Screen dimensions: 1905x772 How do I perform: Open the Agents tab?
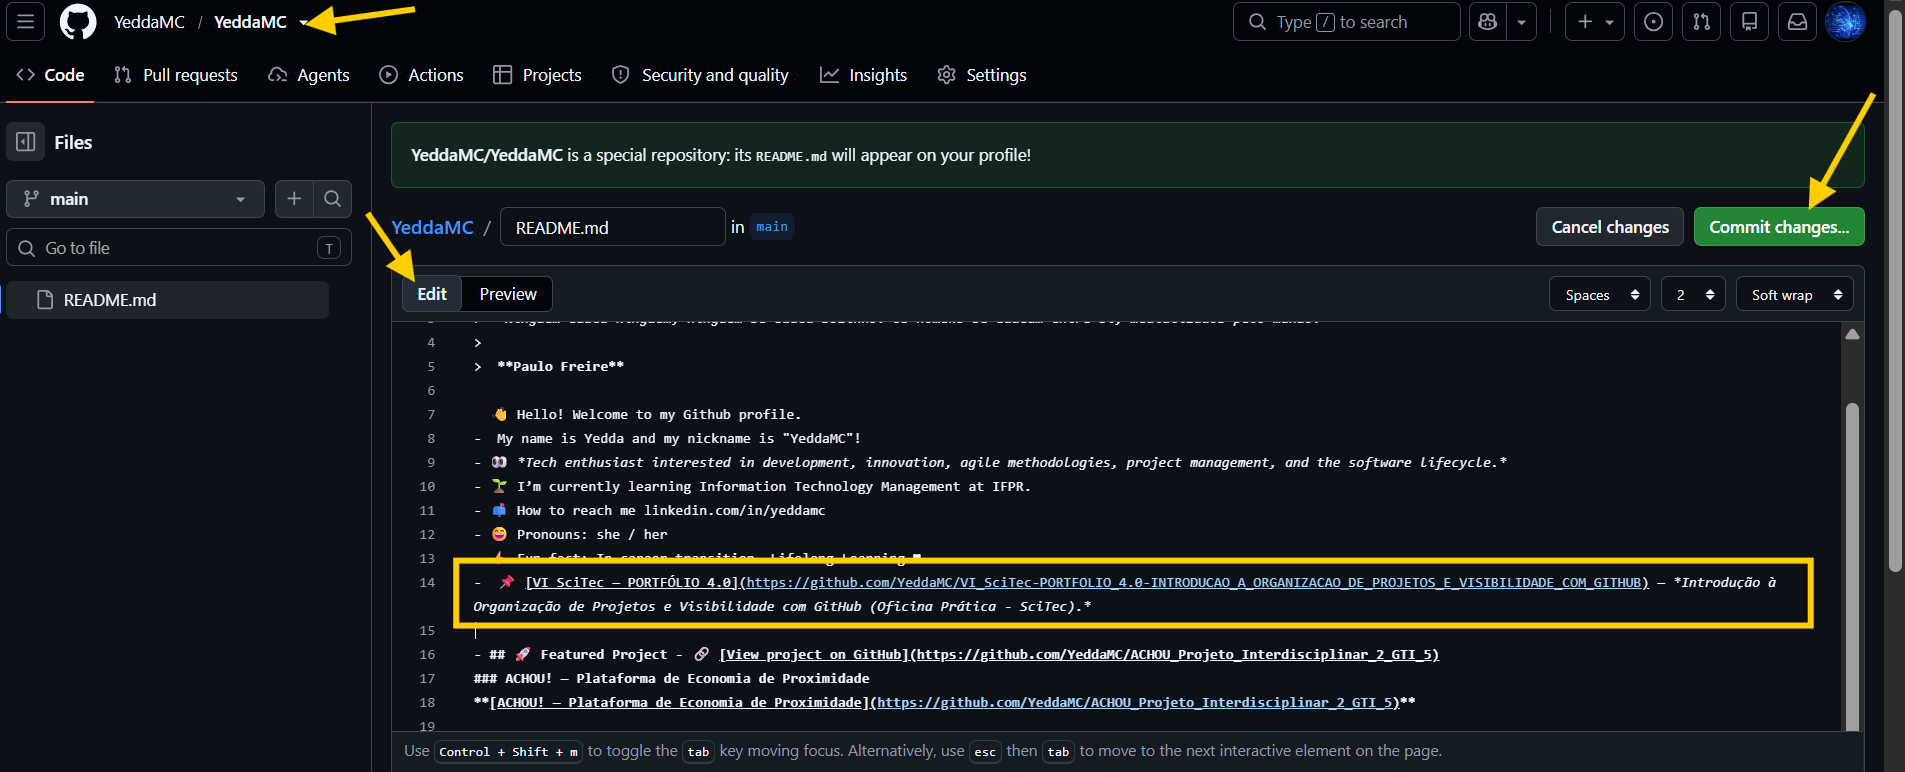(x=309, y=75)
